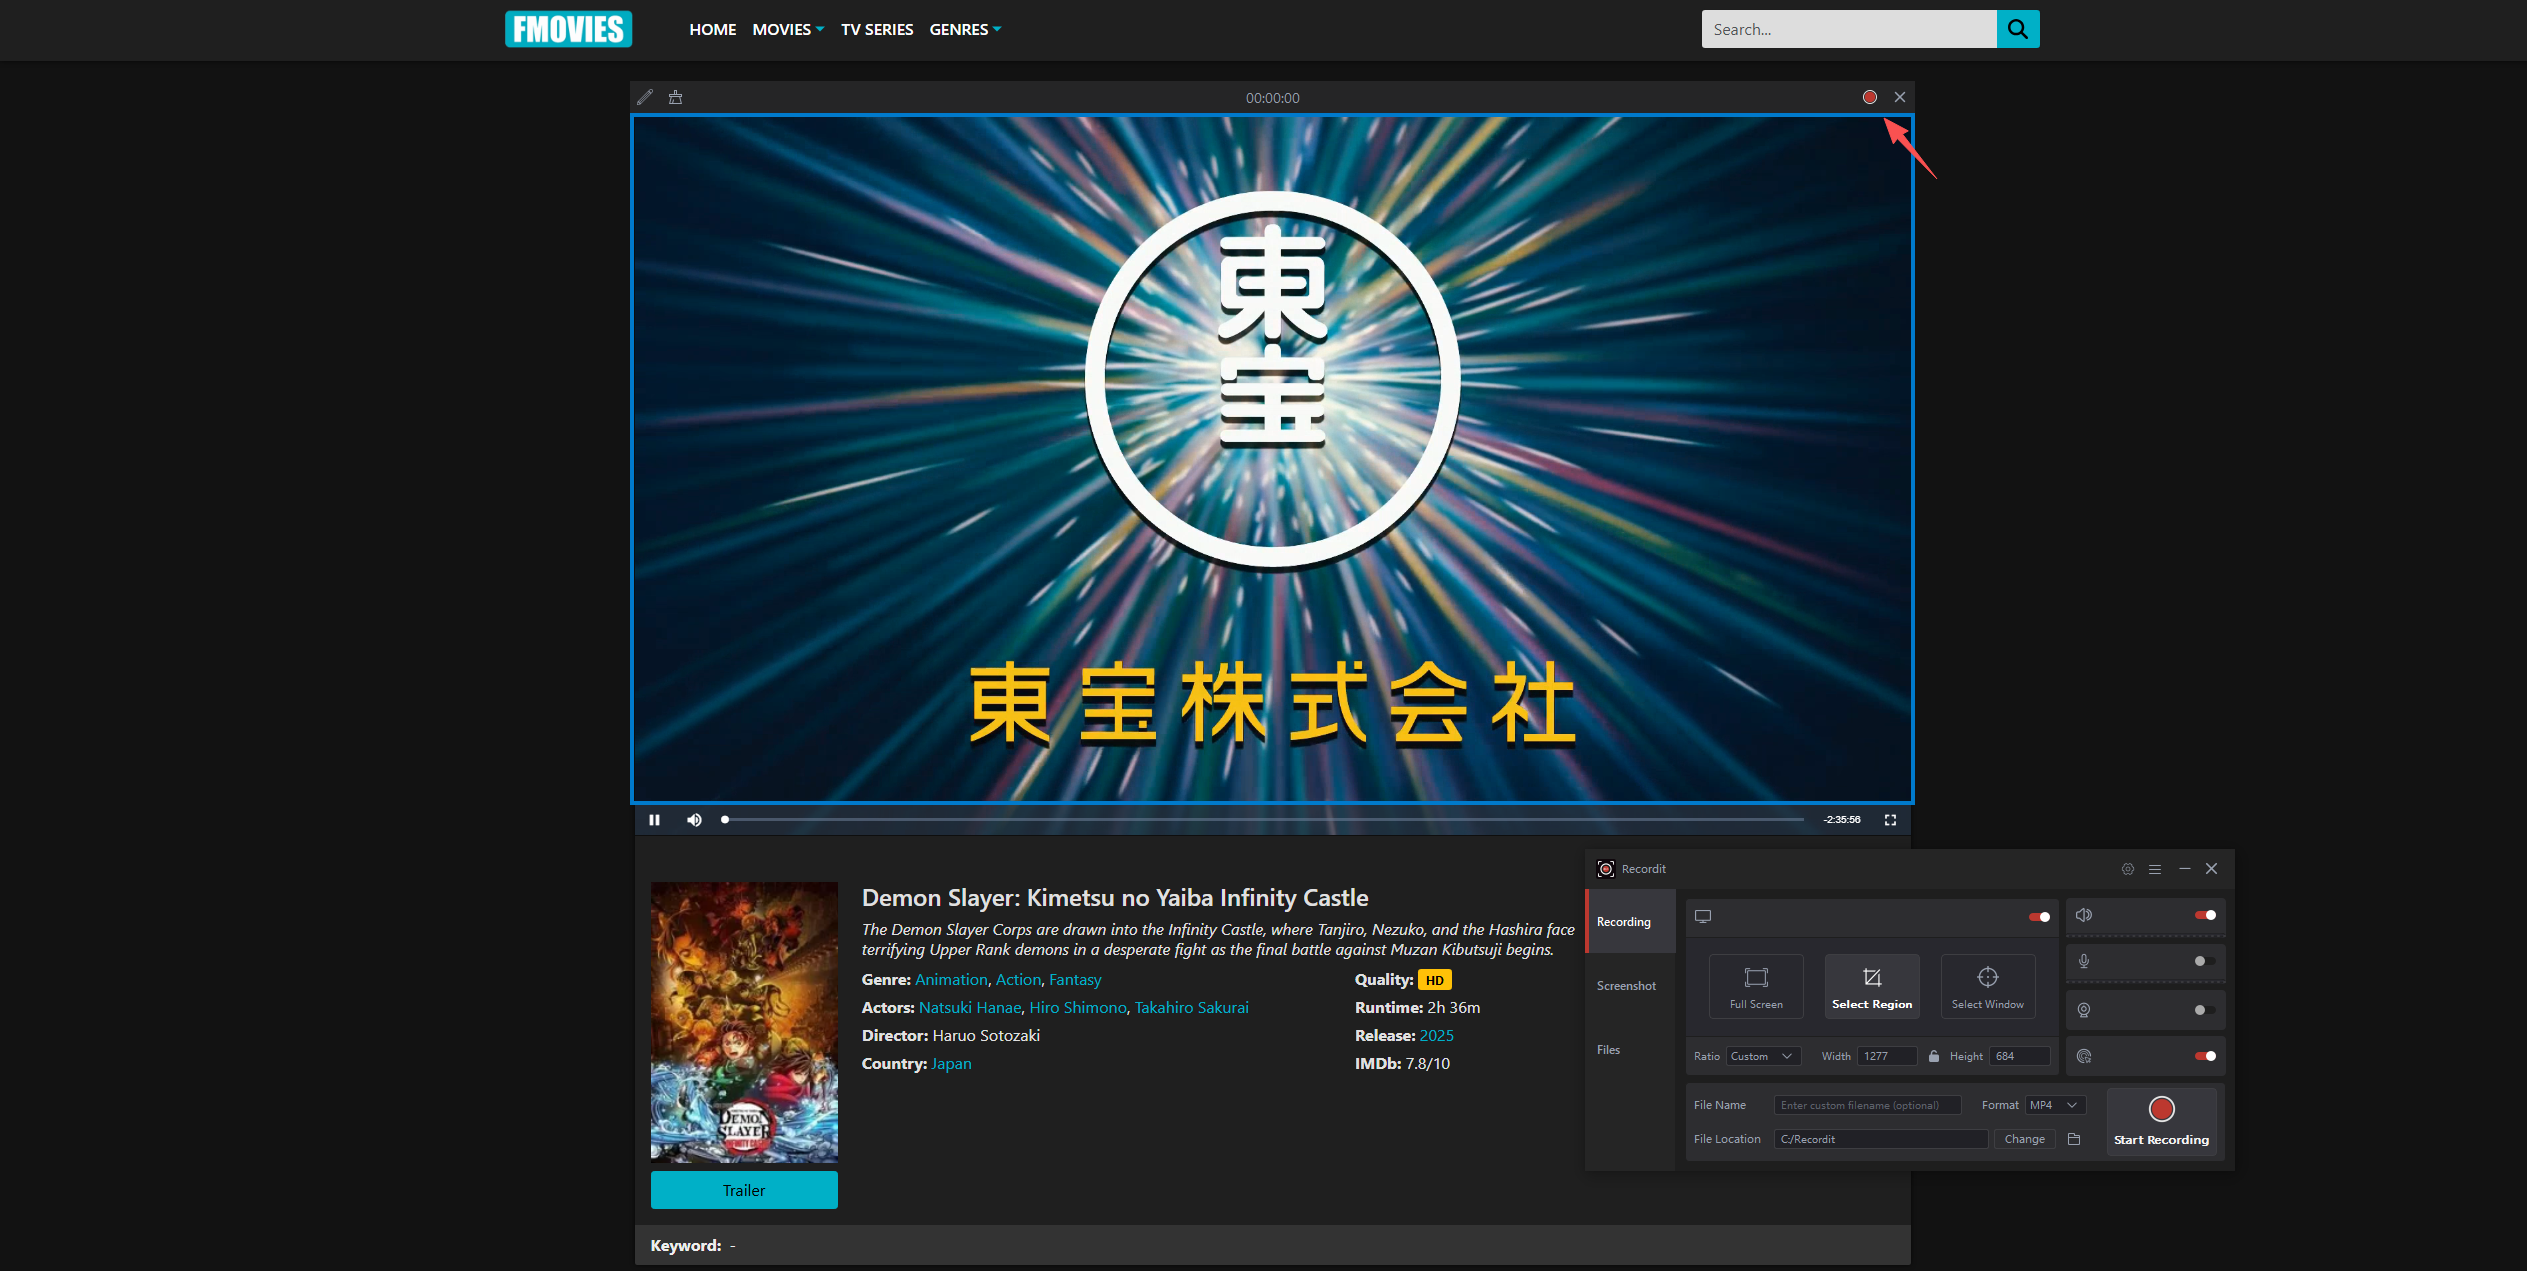Open the Format MP4 dropdown
2527x1271 pixels.
tap(2054, 1105)
